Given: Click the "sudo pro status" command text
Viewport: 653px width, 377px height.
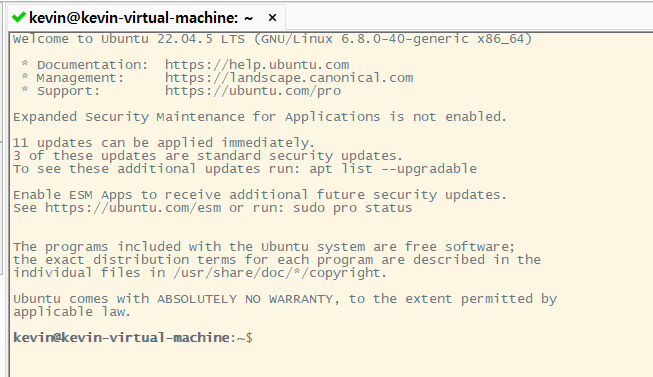Looking at the screenshot, I should coord(352,207).
